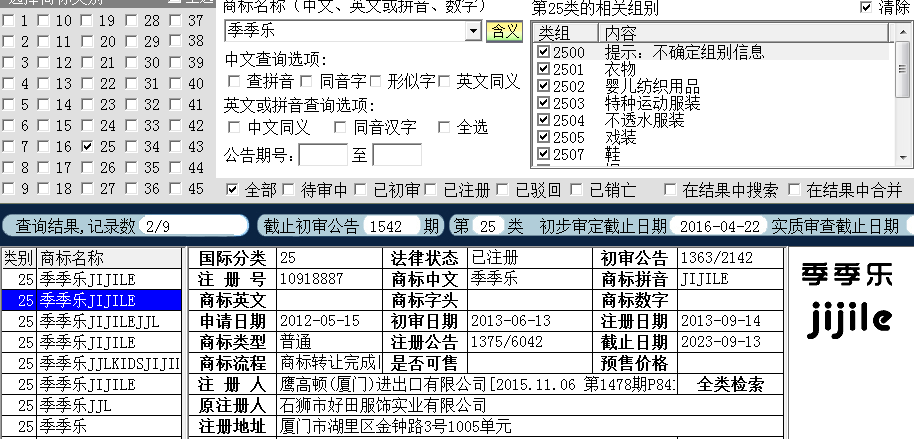Toggle 同音汉字 checkbox

pyautogui.click(x=340, y=127)
